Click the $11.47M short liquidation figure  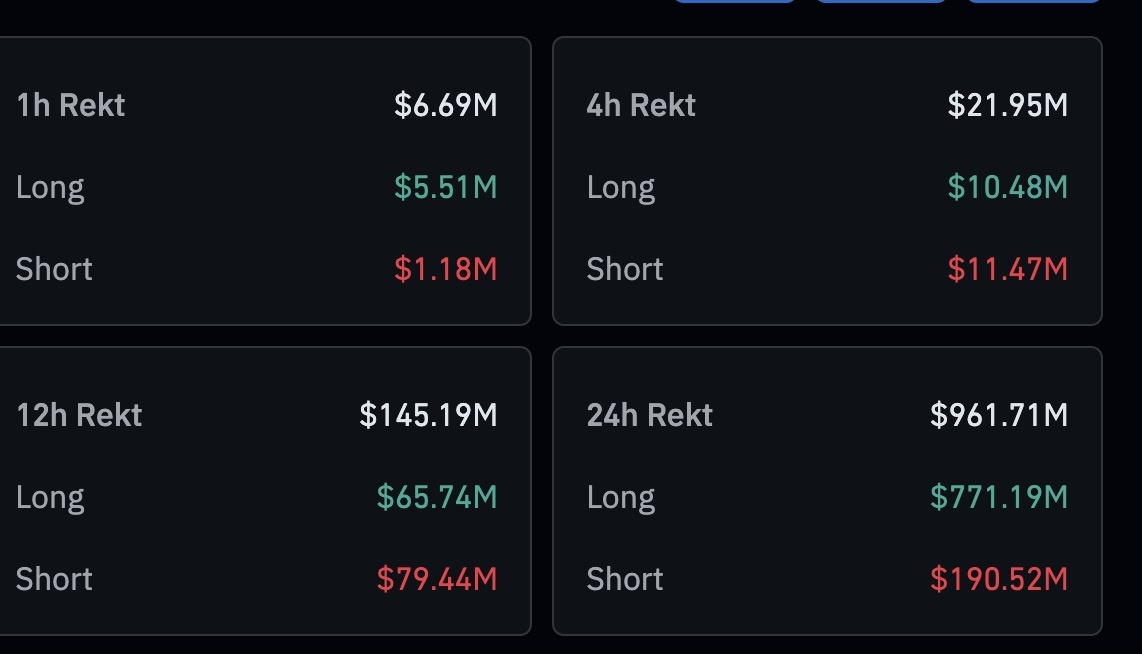point(1007,269)
